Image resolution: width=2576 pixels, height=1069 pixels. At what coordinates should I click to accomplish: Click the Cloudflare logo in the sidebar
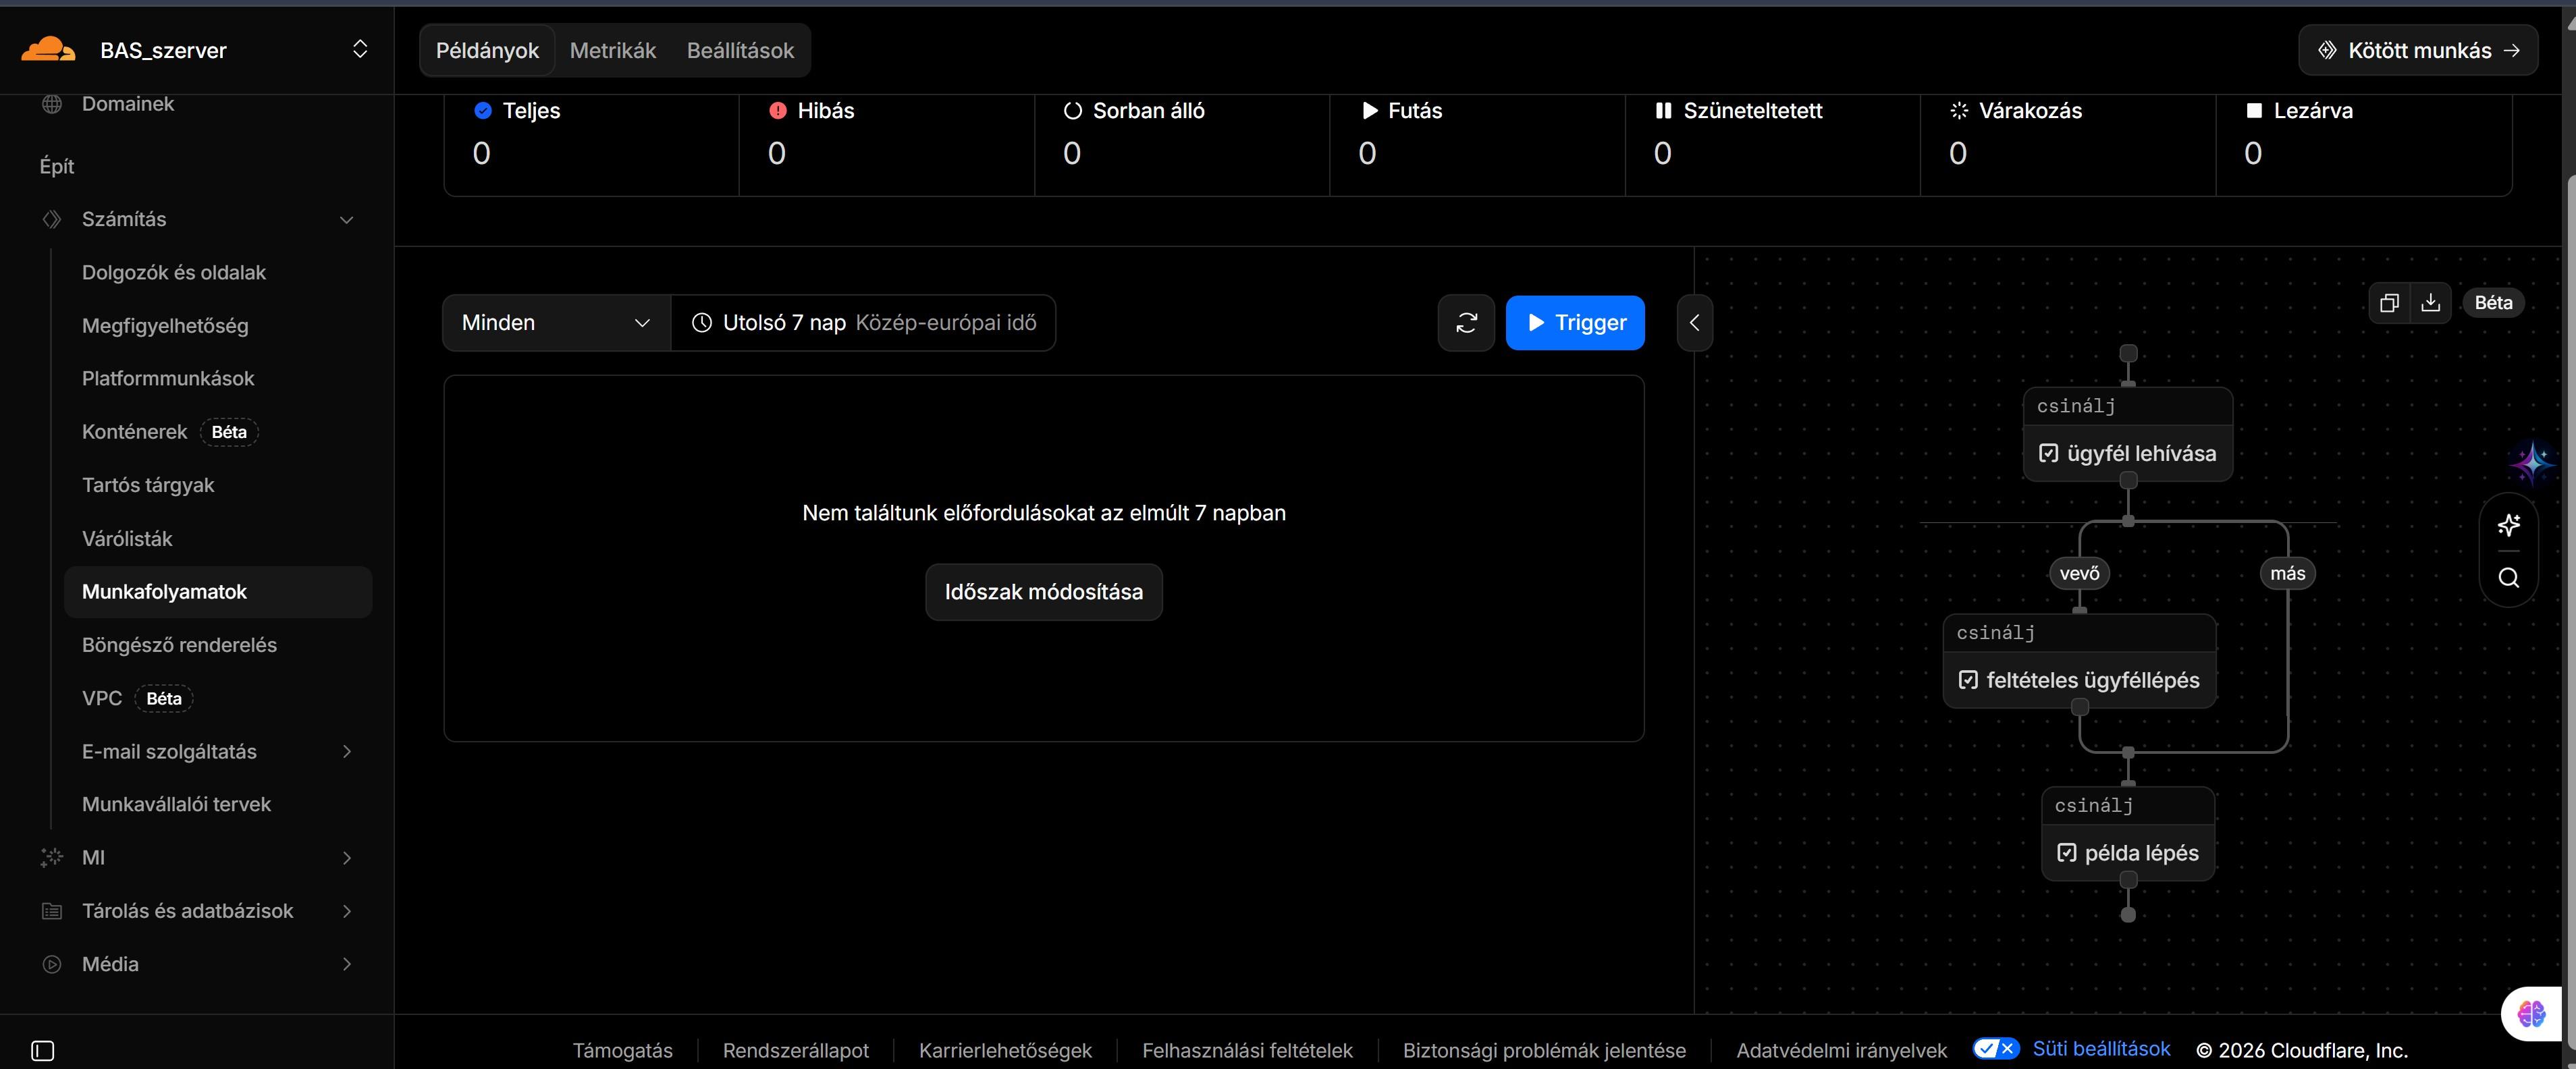pos(47,48)
